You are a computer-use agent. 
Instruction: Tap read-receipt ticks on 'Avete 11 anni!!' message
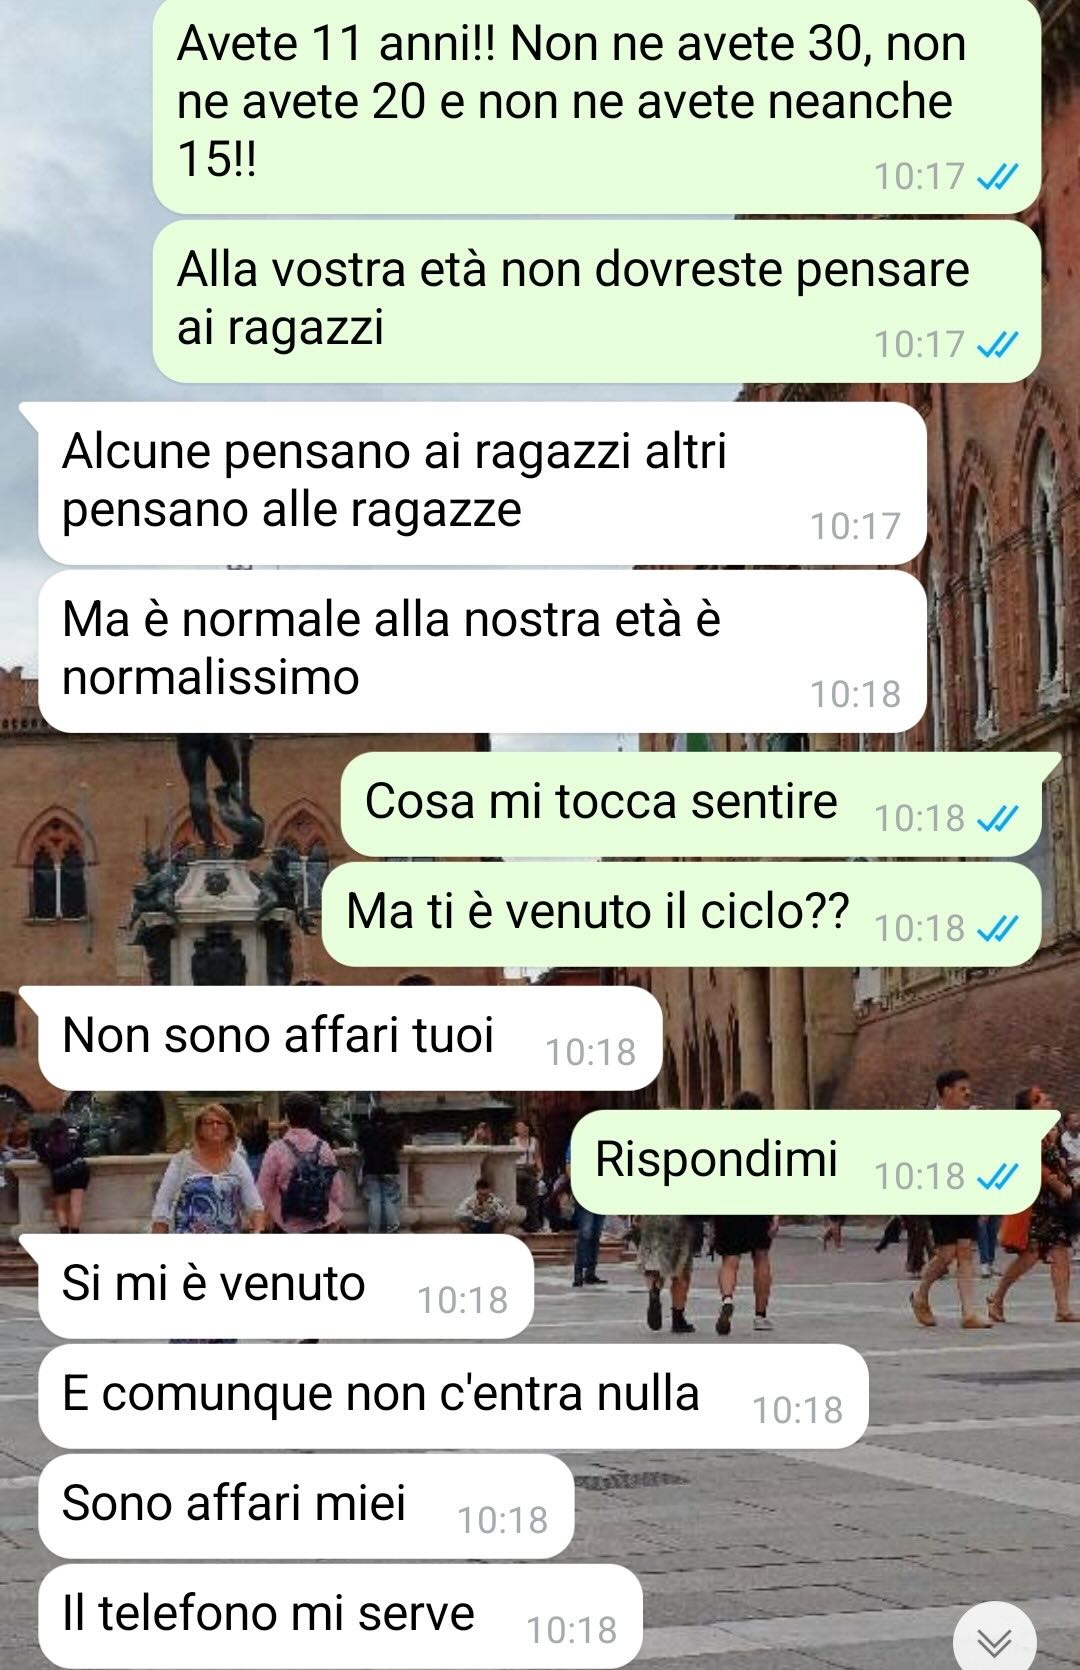pos(997,178)
